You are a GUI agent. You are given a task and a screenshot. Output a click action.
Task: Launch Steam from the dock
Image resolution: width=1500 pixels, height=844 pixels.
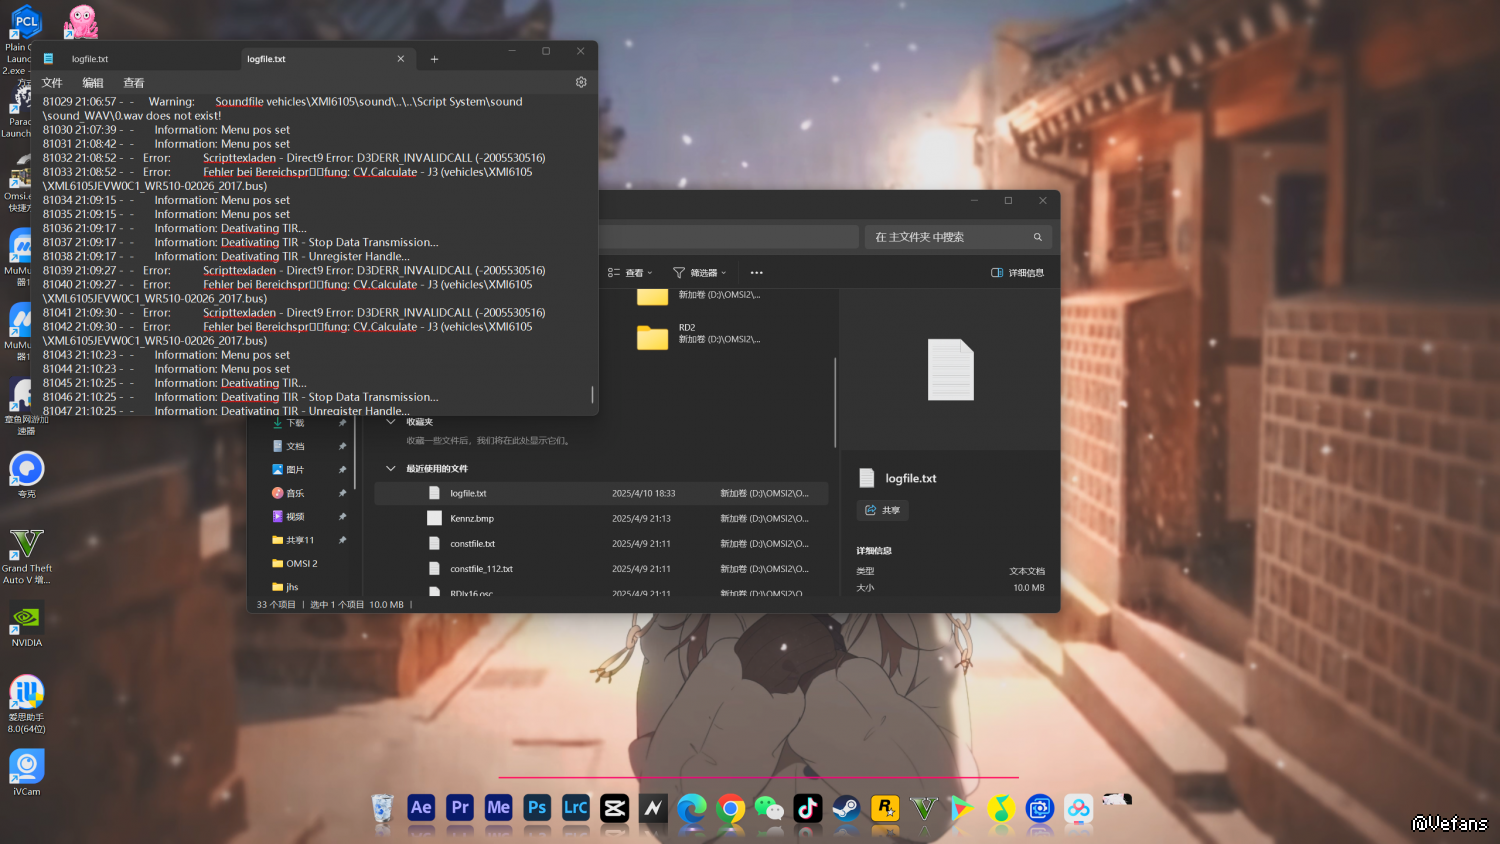click(x=846, y=808)
